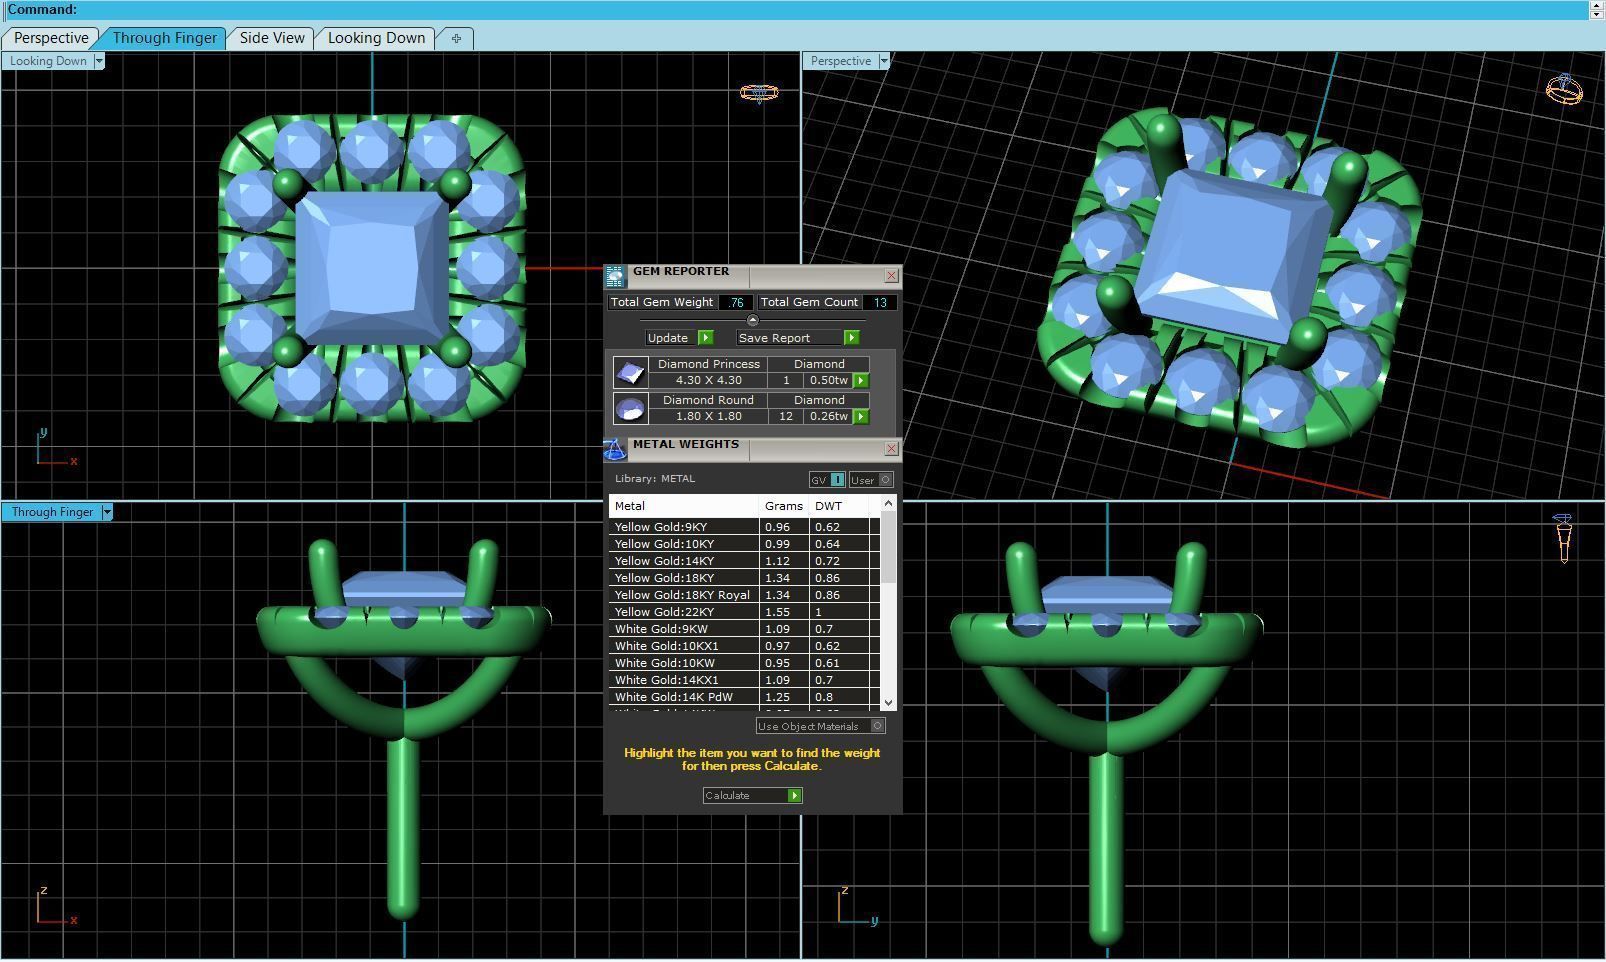Toggle Use Object Materials option
This screenshot has height=962, width=1606.
821,727
